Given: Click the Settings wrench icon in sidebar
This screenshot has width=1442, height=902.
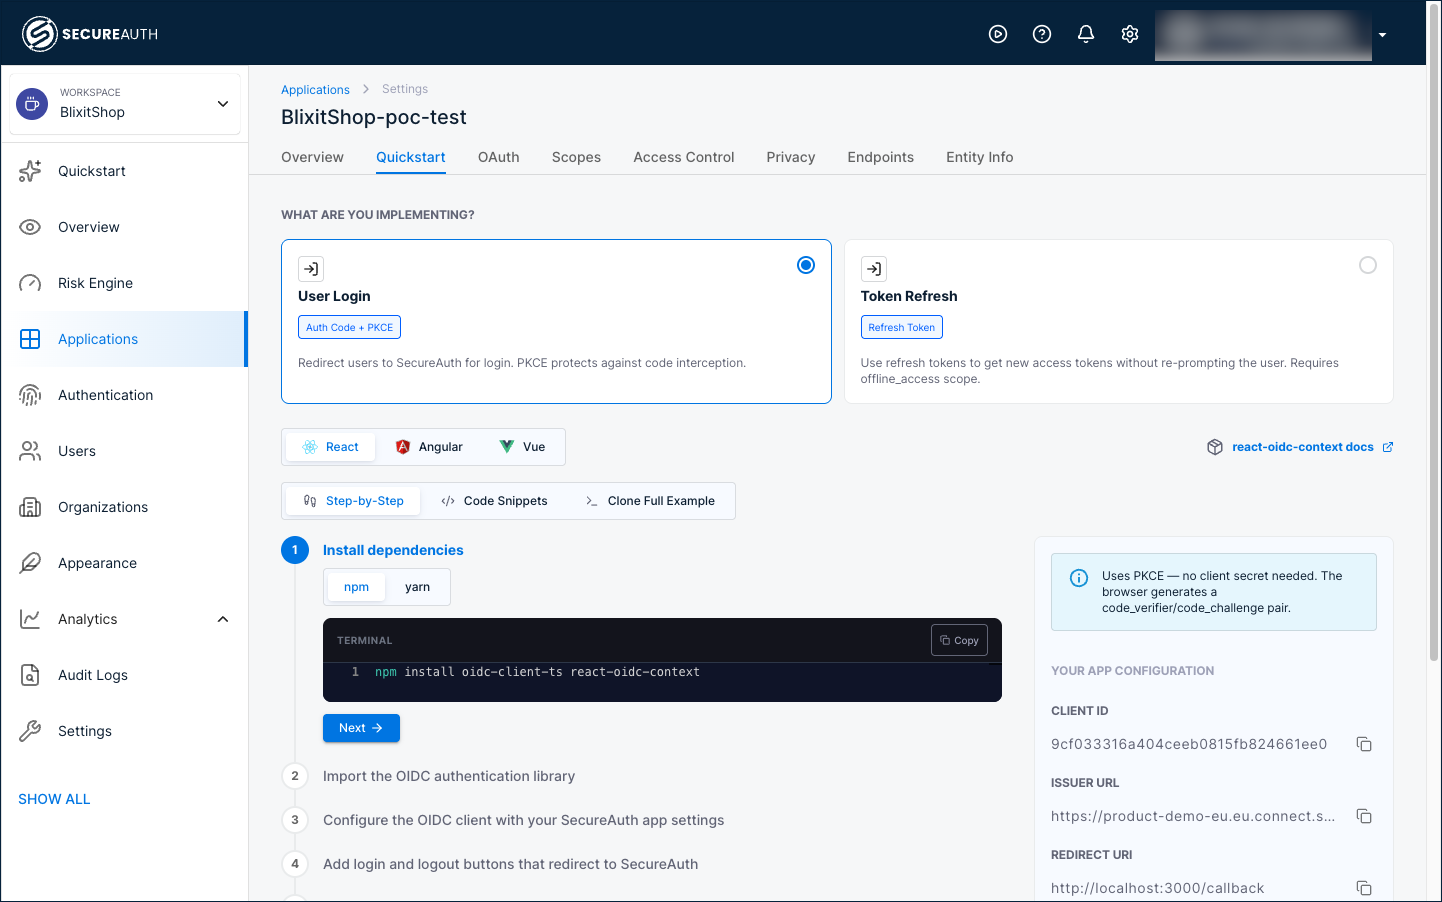Looking at the screenshot, I should click(x=30, y=731).
